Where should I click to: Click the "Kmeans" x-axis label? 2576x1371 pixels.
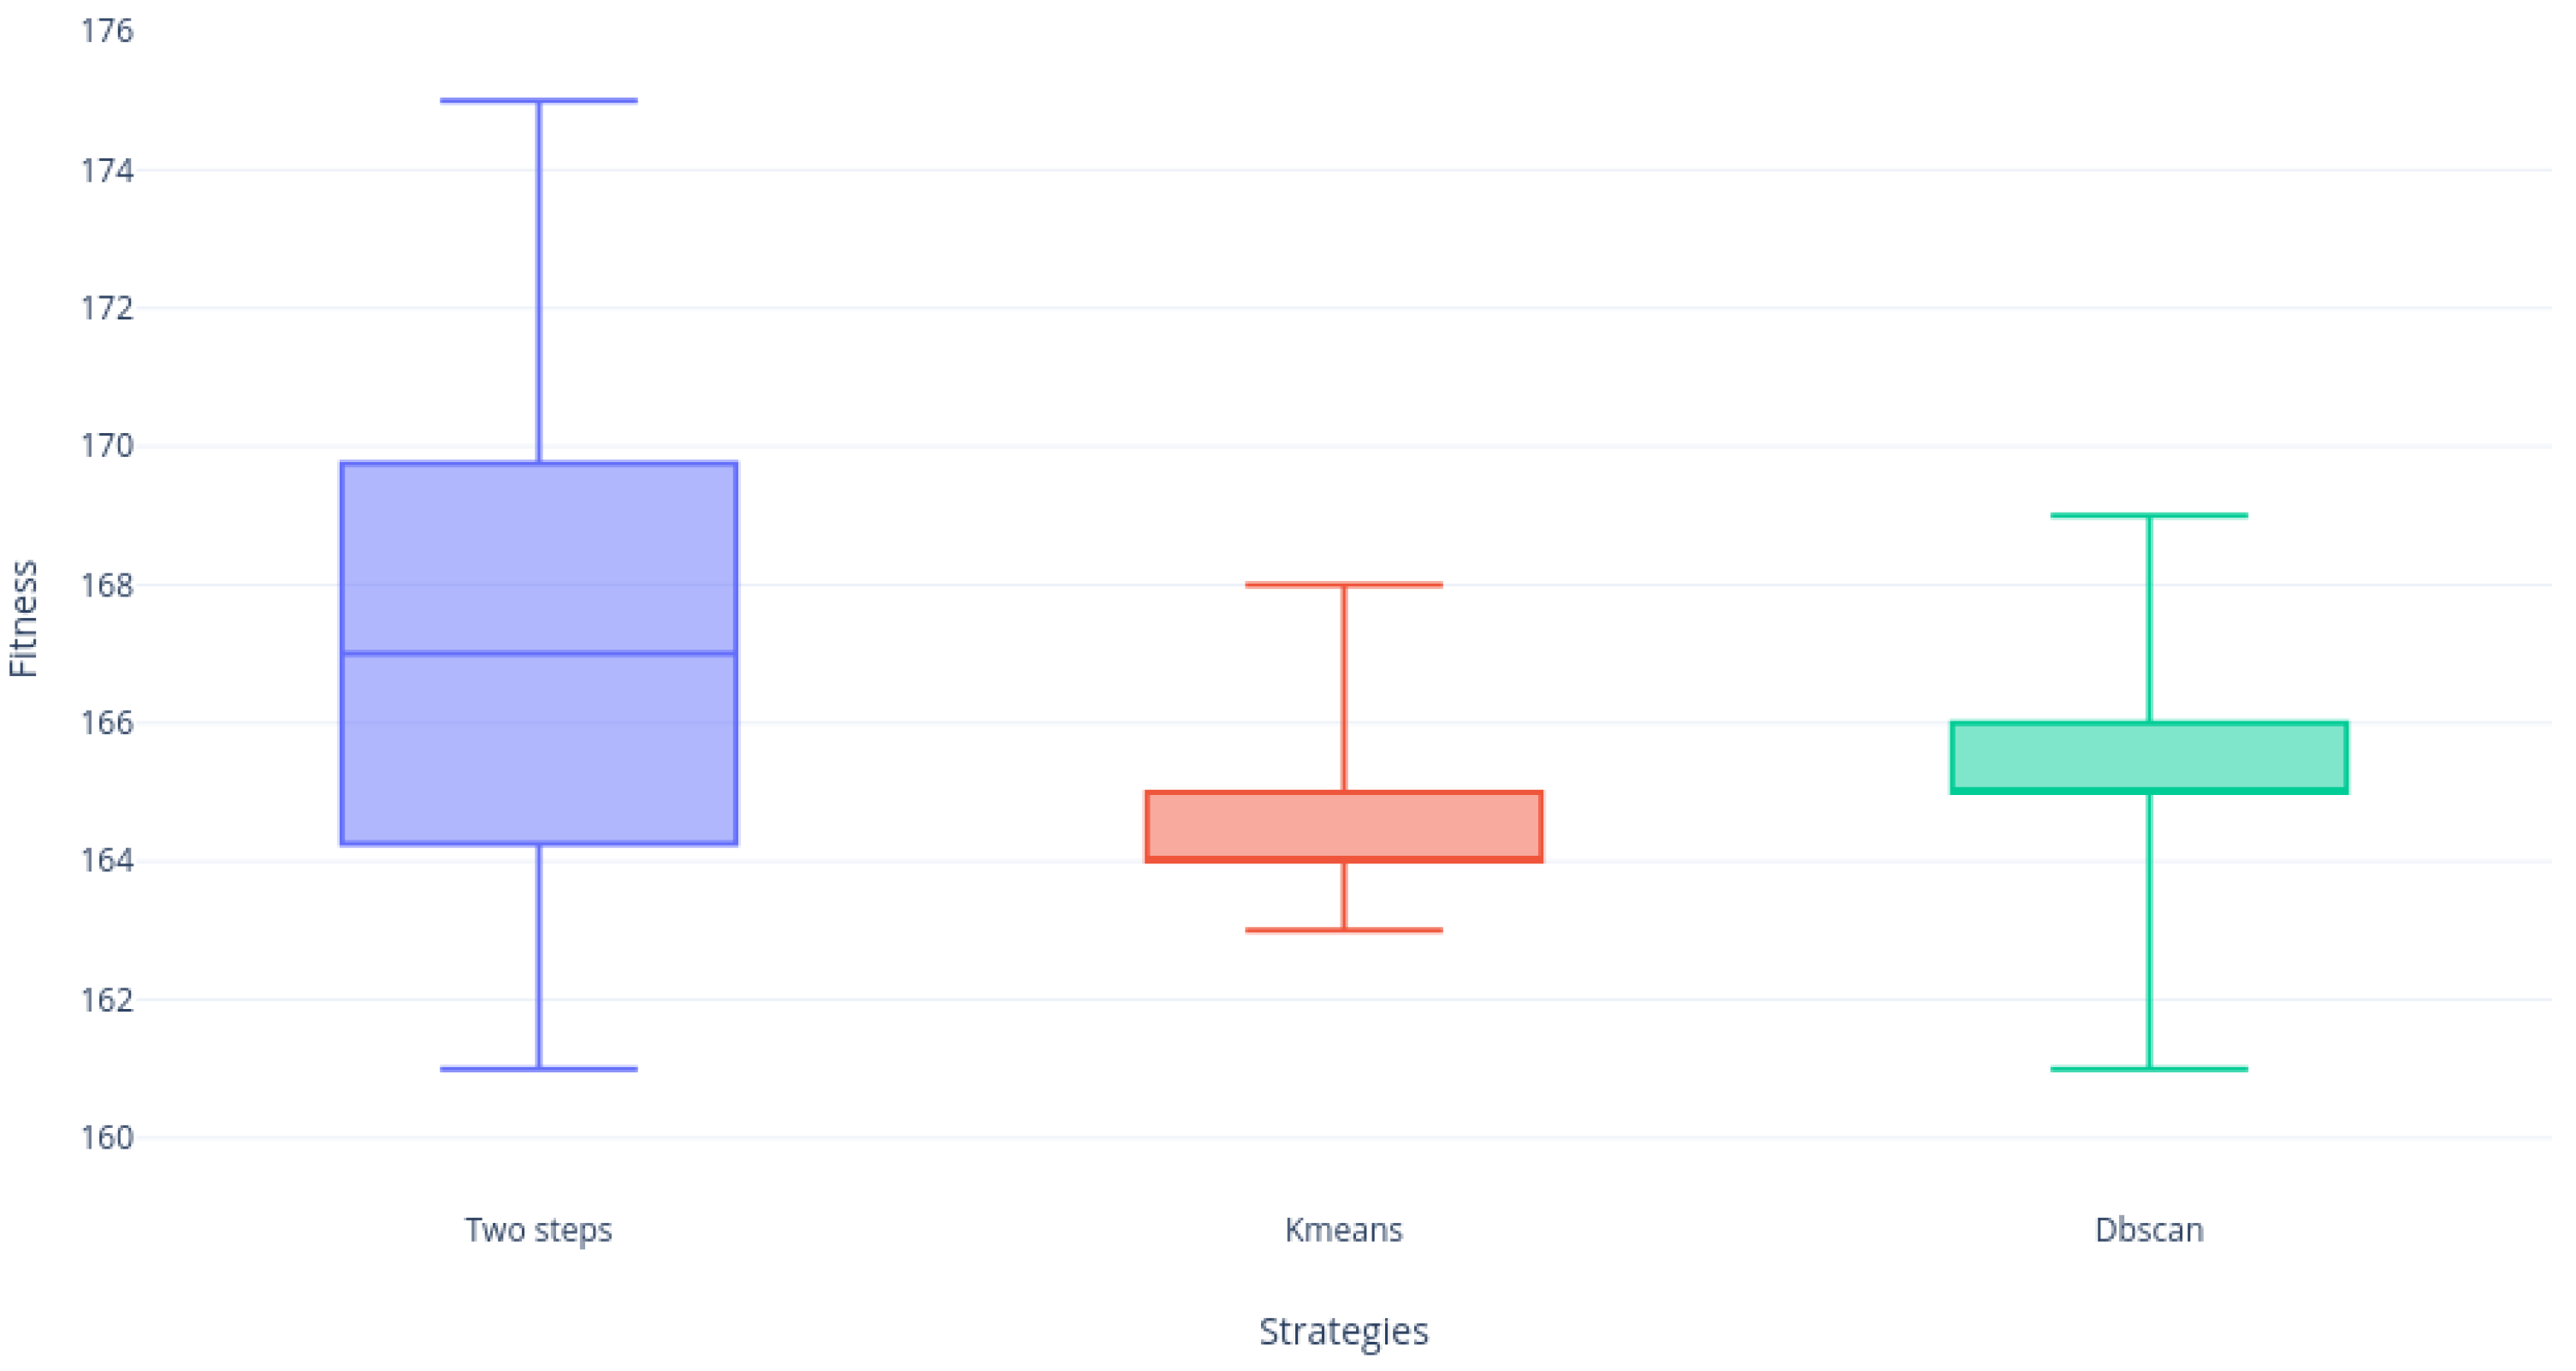point(1343,1230)
